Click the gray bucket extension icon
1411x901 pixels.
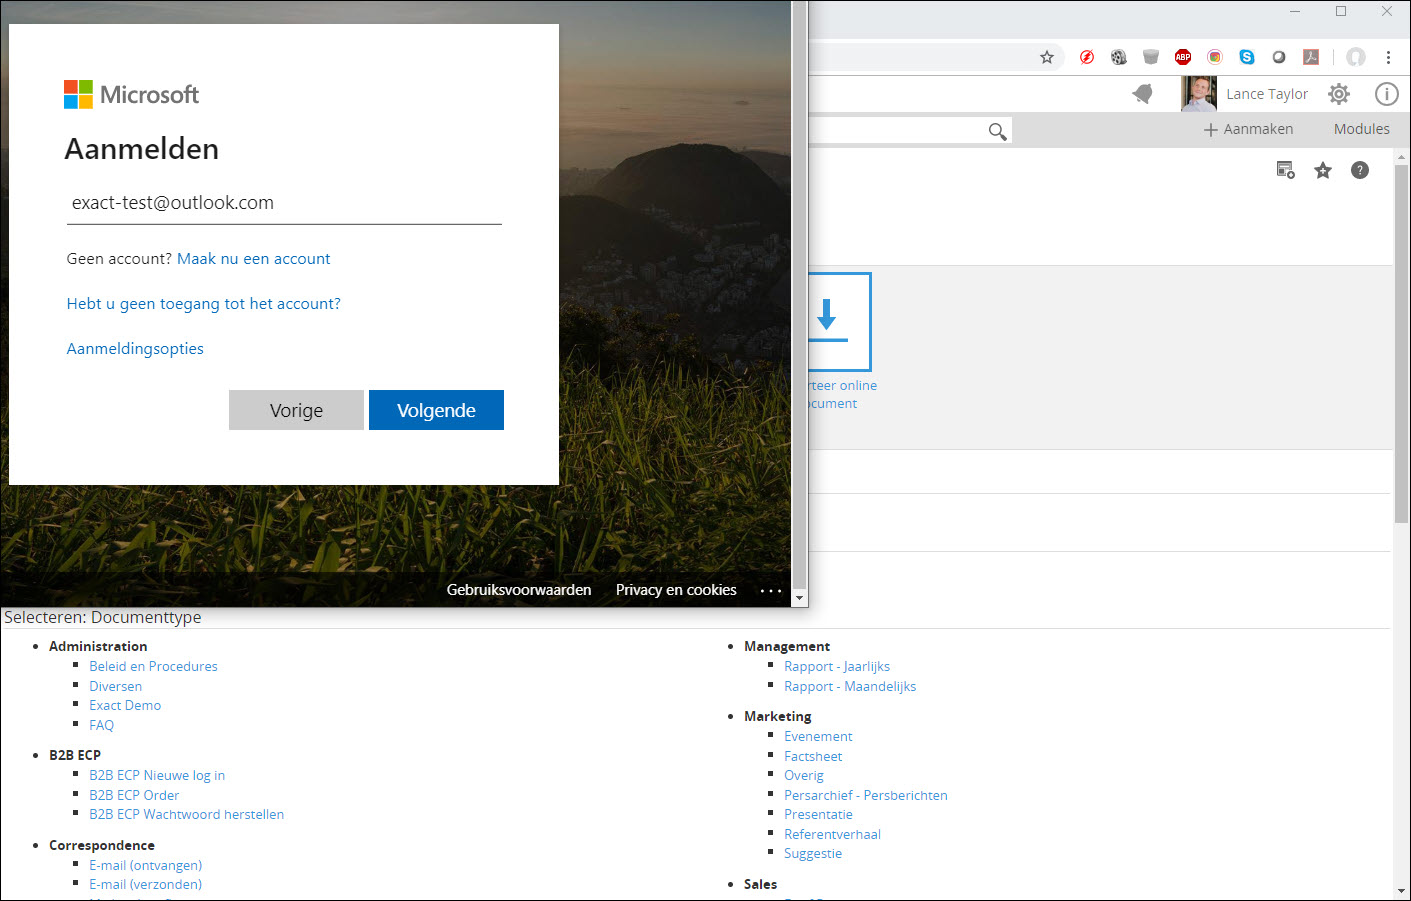1151,57
